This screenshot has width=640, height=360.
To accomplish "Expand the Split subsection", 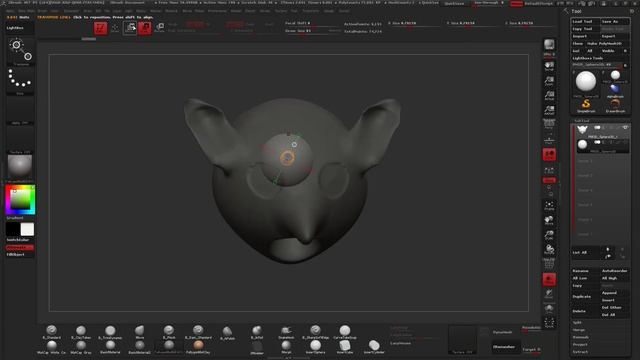I will click(x=577, y=322).
